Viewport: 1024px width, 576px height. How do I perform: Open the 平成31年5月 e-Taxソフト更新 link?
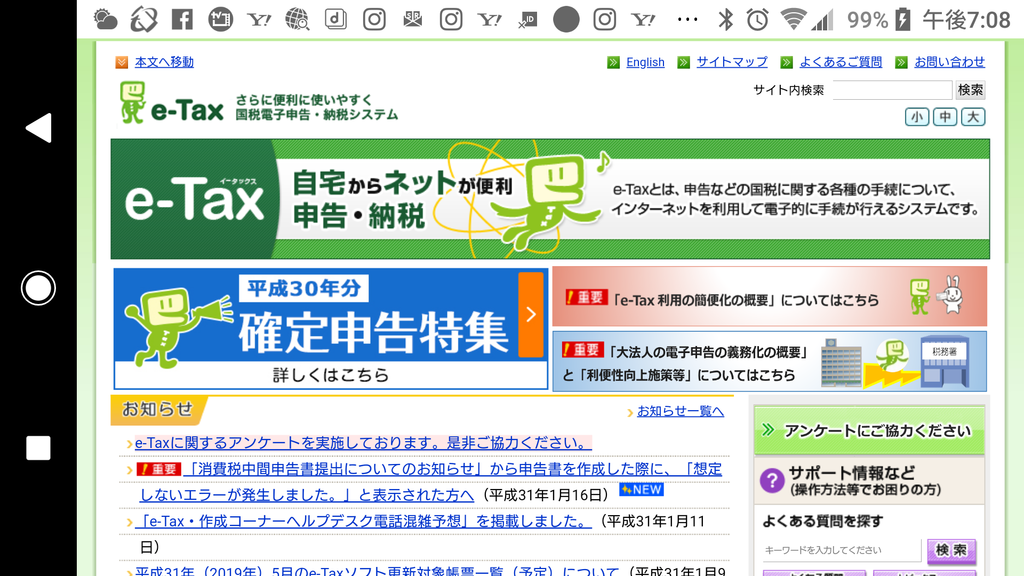(x=377, y=571)
